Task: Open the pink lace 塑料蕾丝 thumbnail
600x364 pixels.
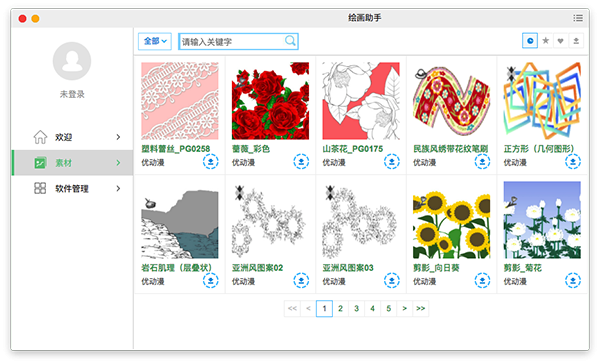Action: click(x=180, y=101)
